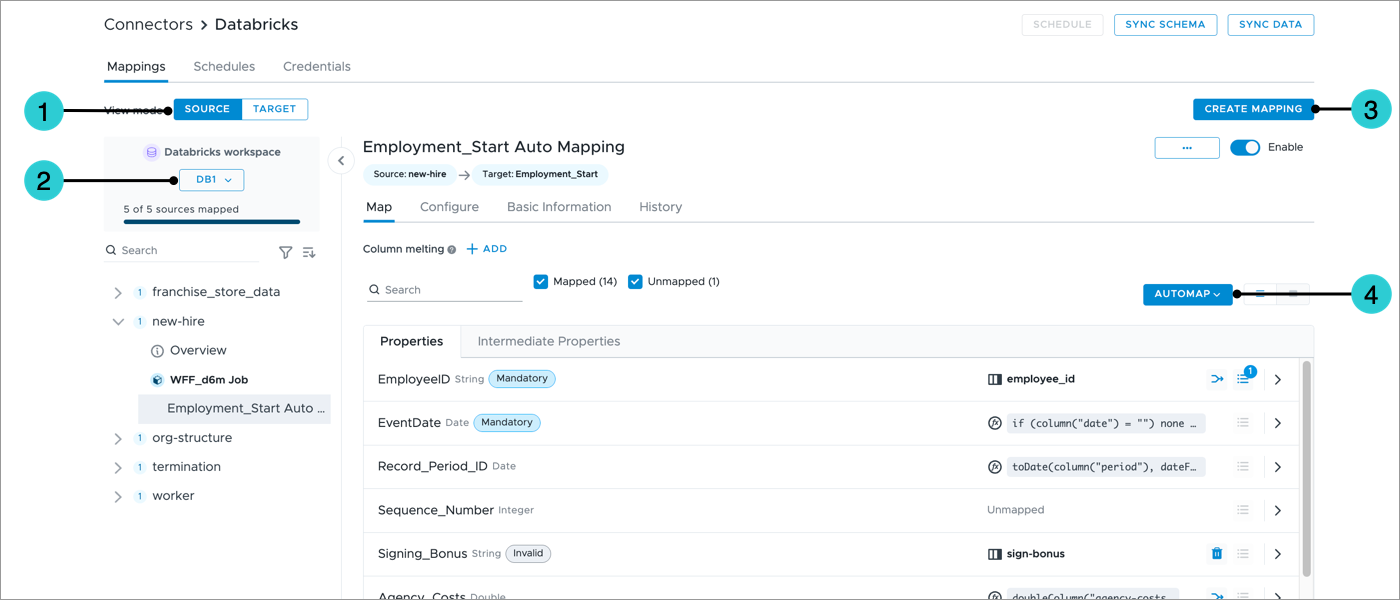Expand the Sequence_Number row chevron

(1278, 510)
